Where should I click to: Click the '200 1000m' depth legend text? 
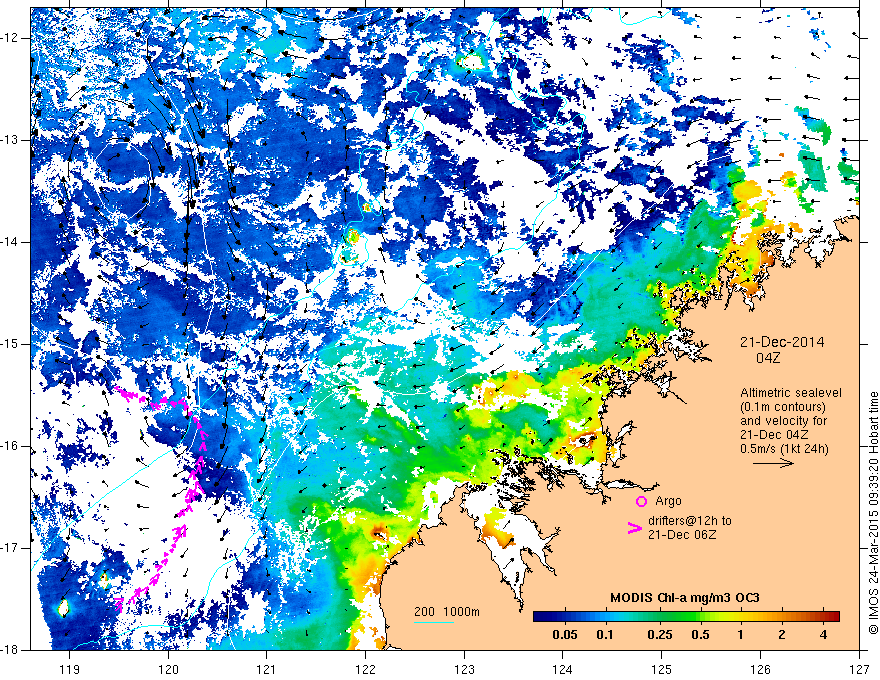(447, 612)
